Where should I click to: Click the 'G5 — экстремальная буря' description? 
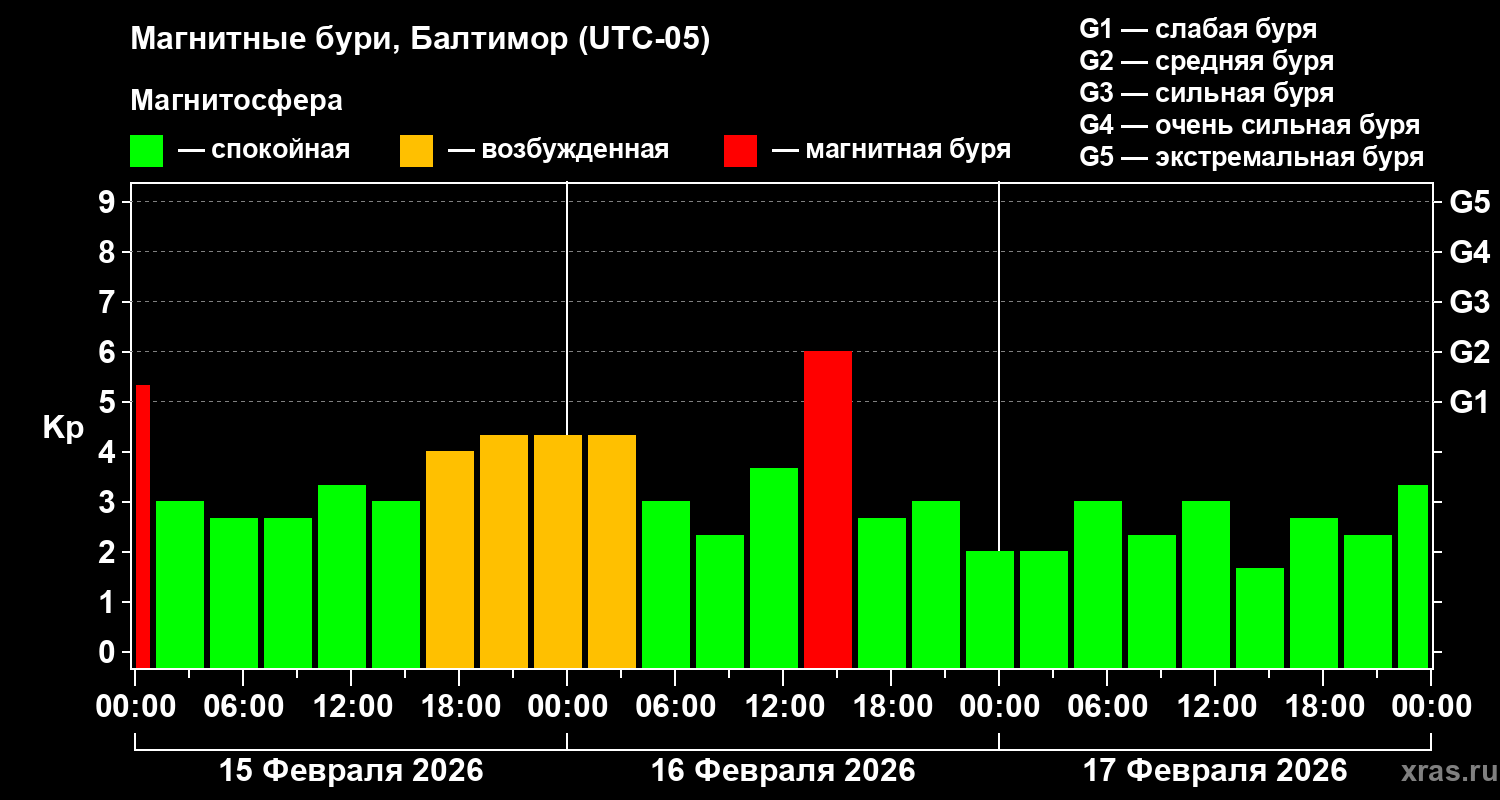pyautogui.click(x=1251, y=157)
